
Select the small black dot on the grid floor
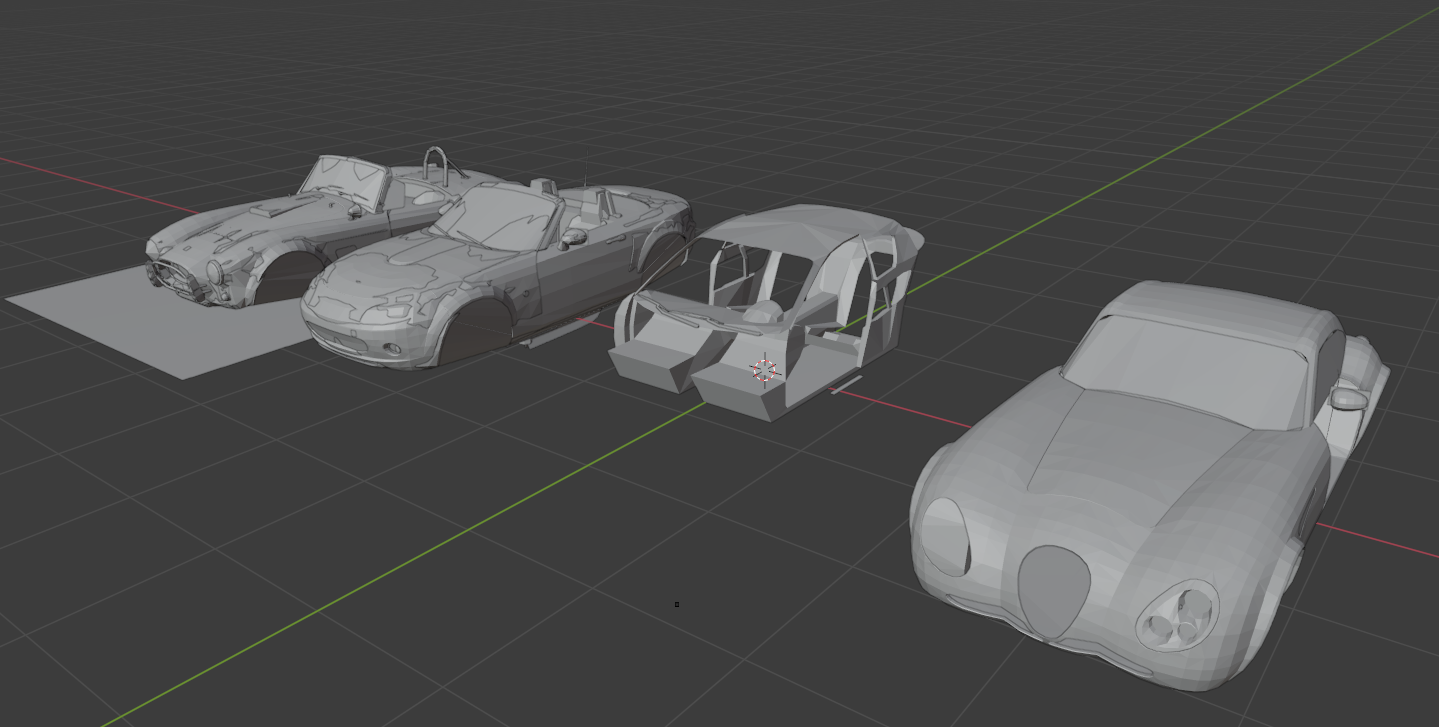677,604
